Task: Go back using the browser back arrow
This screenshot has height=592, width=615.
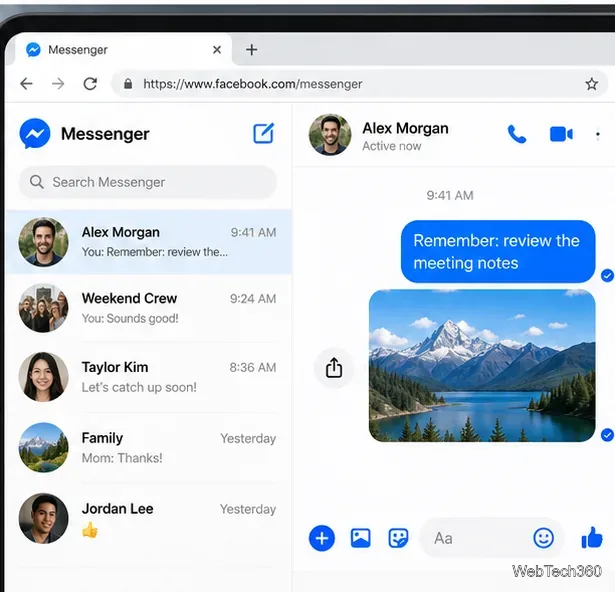Action: tap(27, 84)
